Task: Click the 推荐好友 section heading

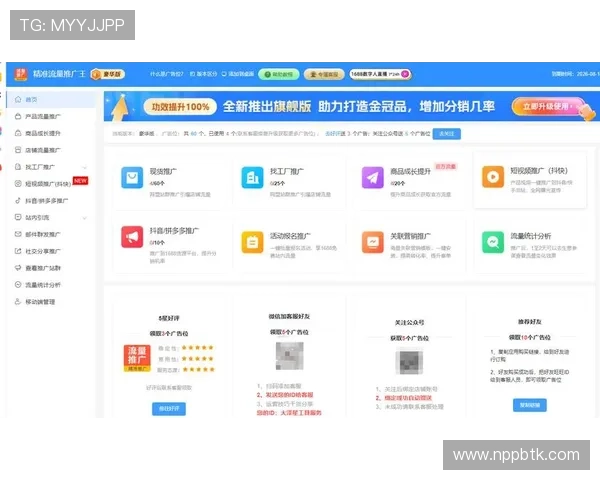Action: point(530,322)
